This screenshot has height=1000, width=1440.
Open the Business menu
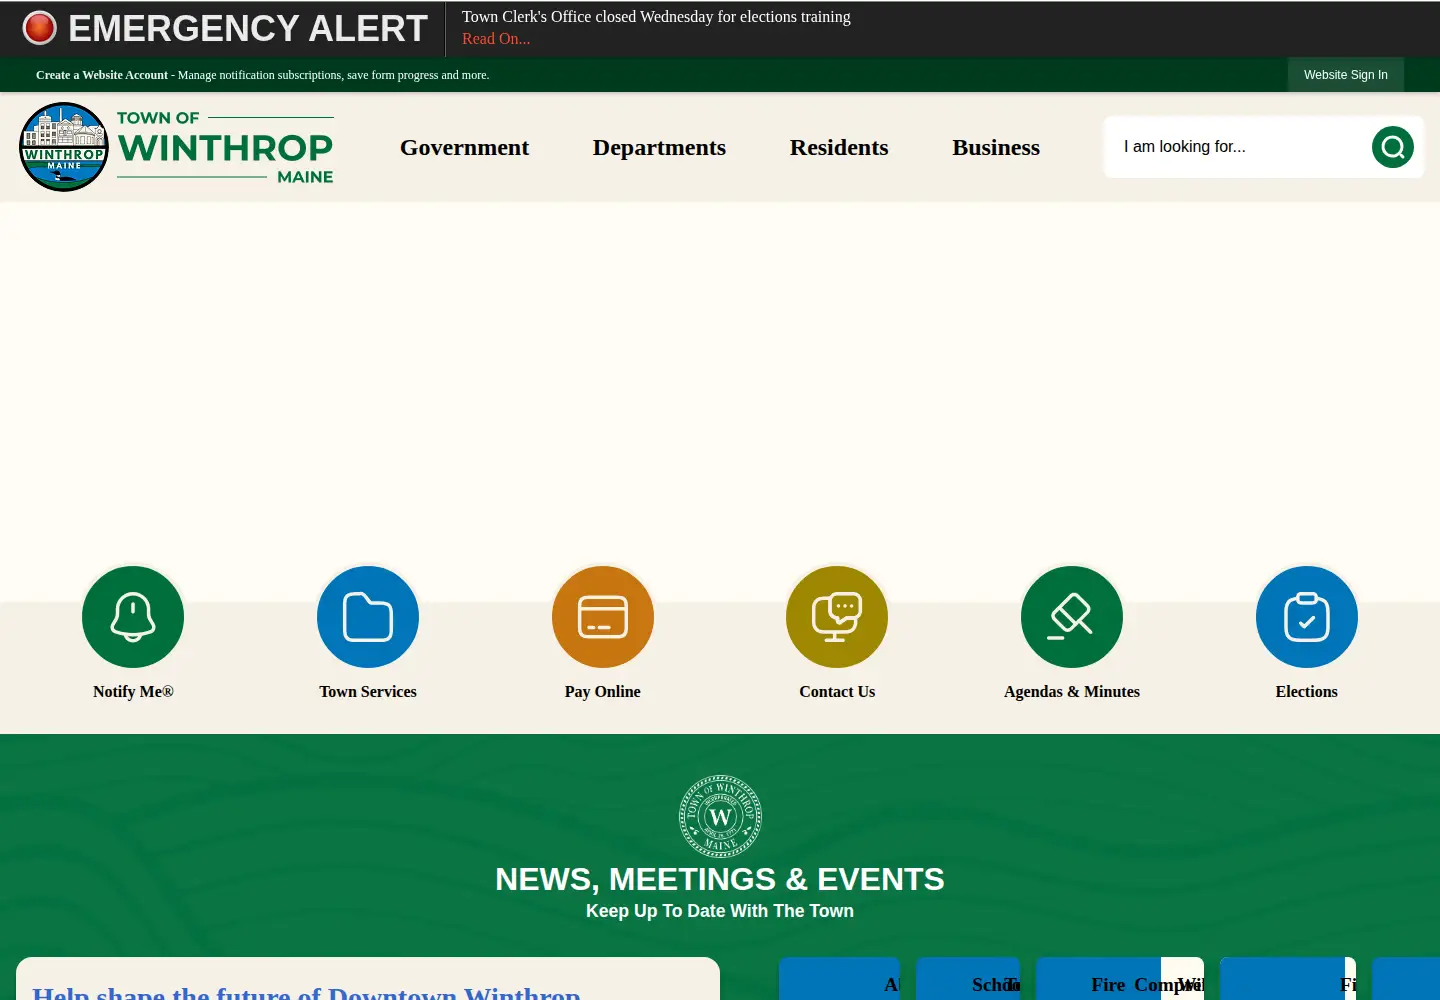(996, 148)
